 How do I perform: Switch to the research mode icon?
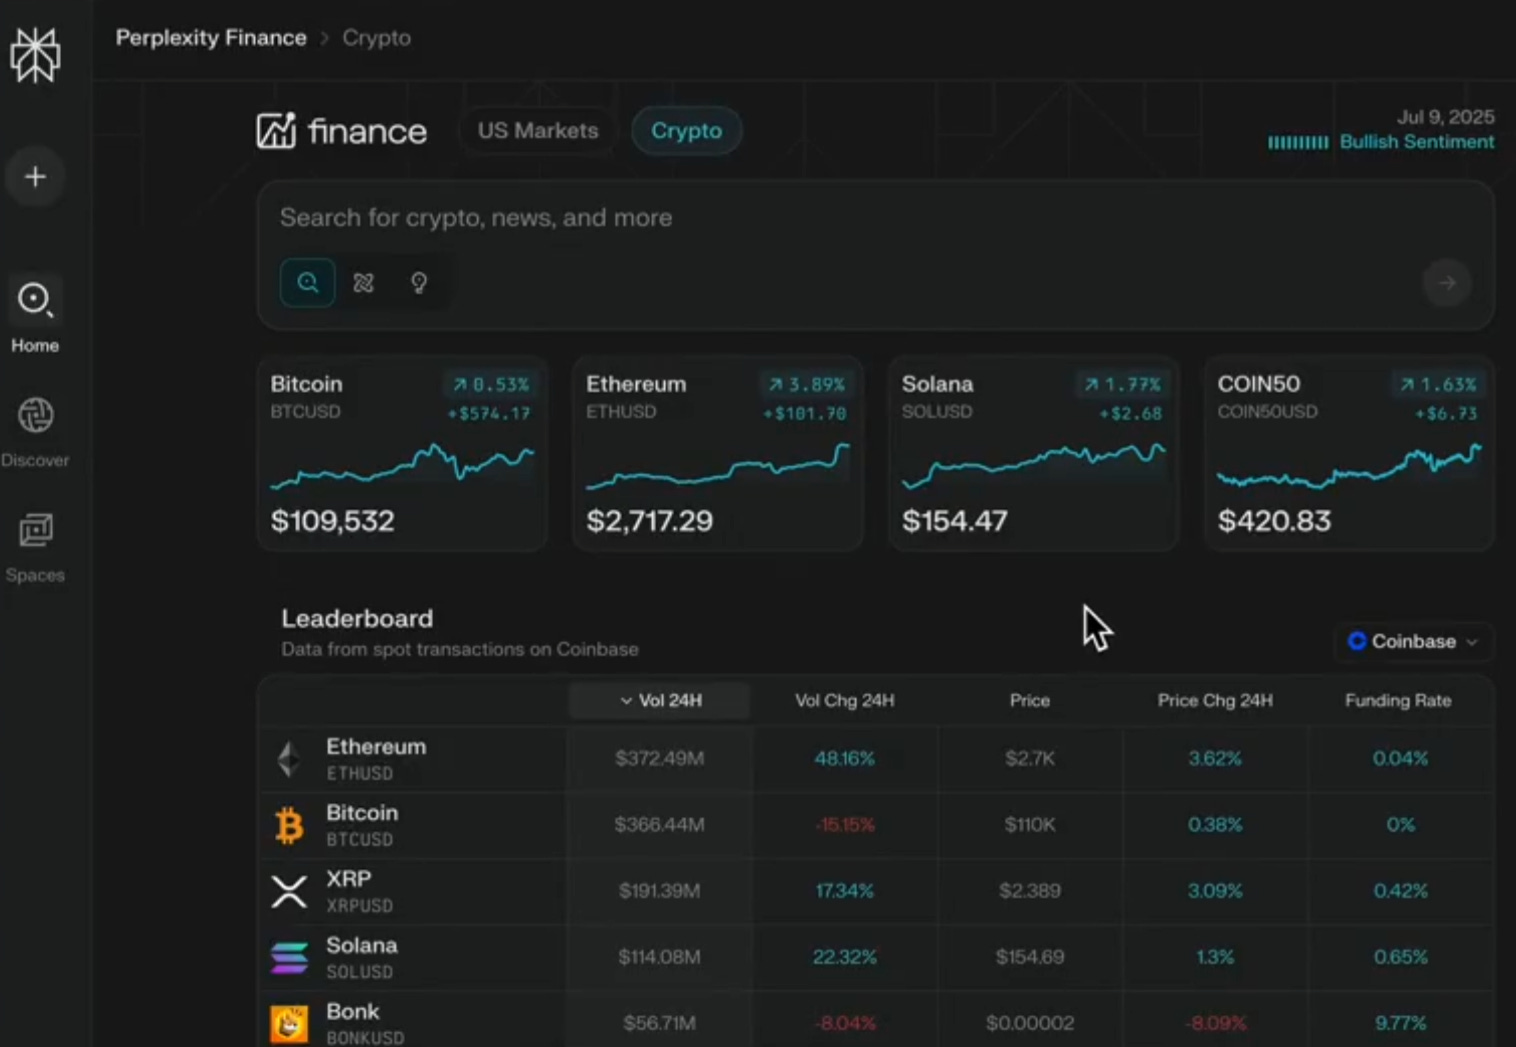[363, 283]
